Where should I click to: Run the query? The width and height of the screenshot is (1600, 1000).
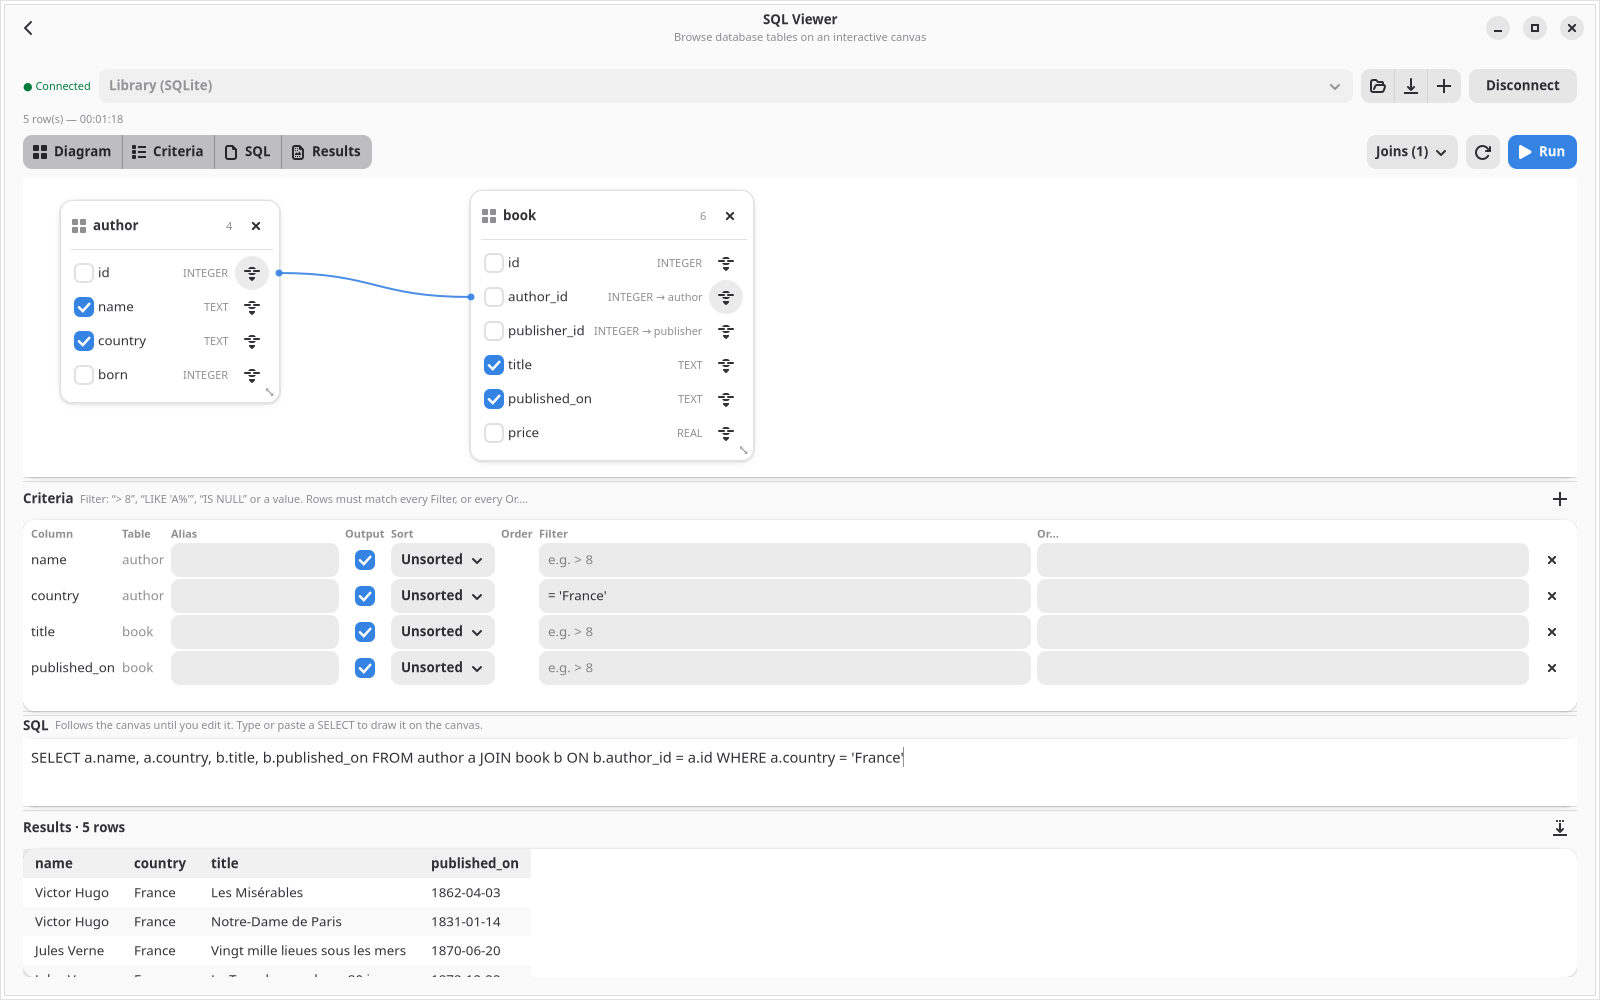click(1542, 152)
